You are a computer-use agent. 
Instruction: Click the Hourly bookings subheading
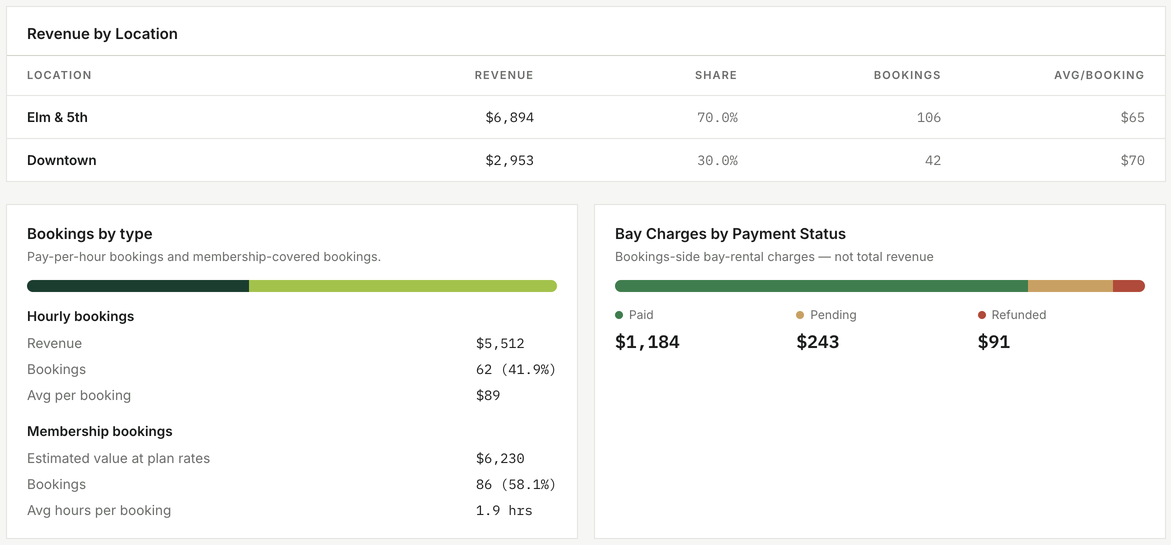coord(81,317)
